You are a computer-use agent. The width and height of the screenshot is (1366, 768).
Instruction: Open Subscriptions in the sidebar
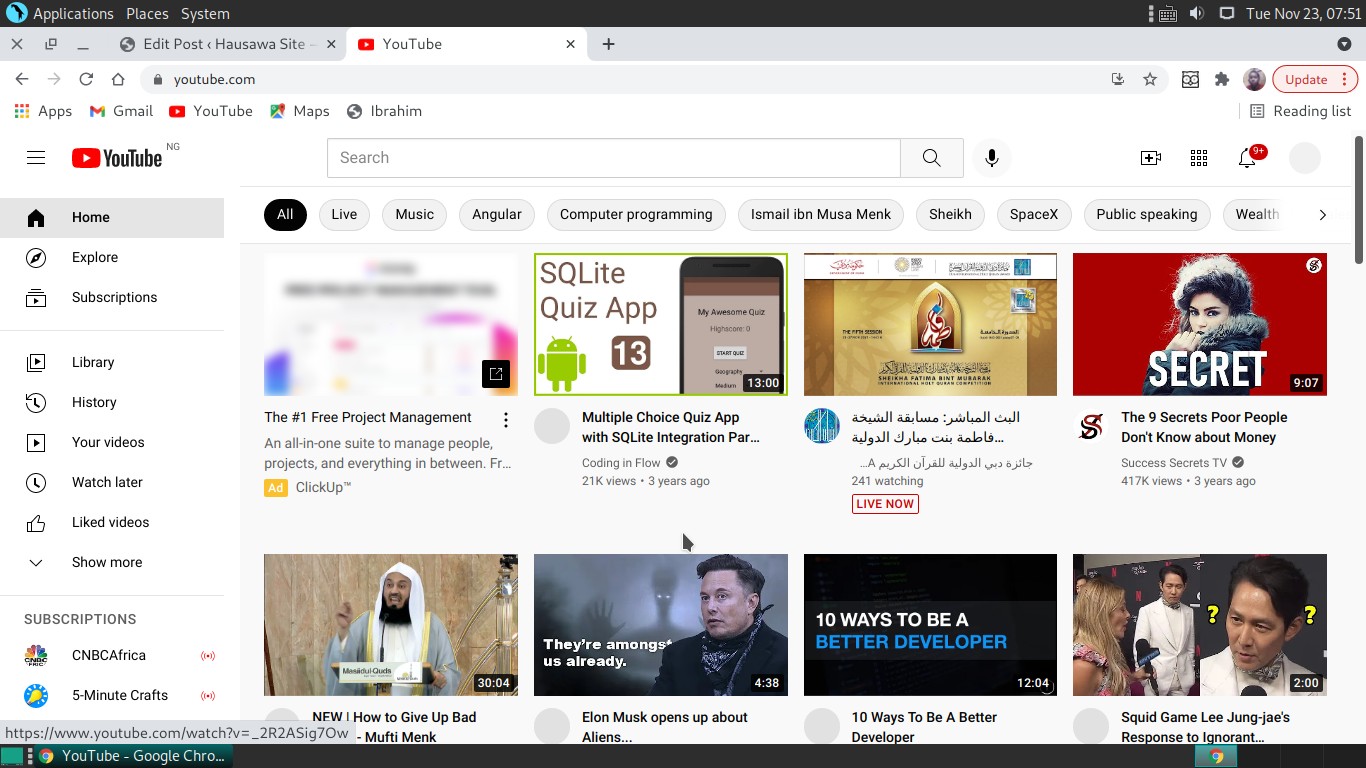point(112,297)
